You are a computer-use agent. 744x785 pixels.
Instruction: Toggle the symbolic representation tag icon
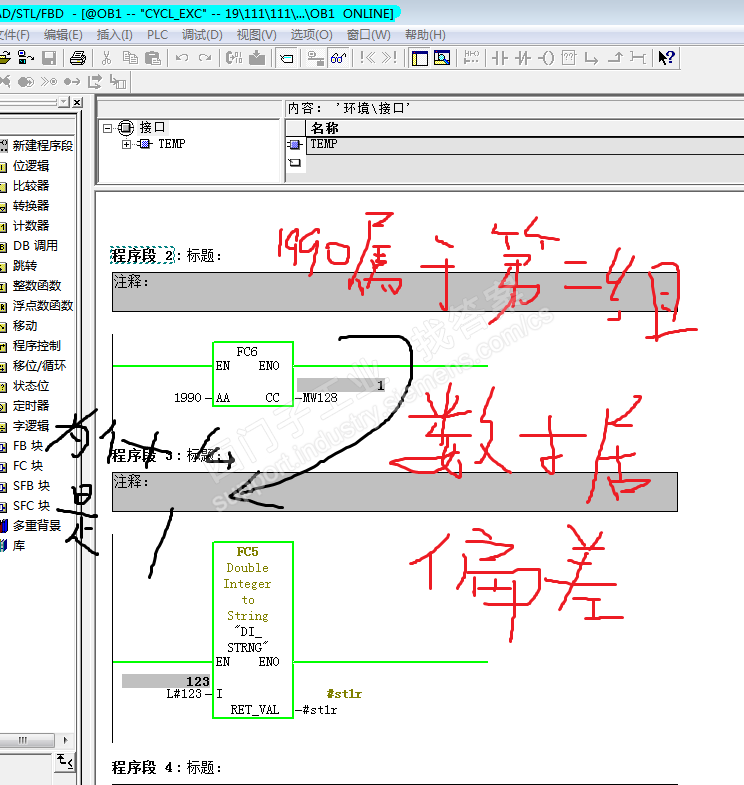(287, 58)
